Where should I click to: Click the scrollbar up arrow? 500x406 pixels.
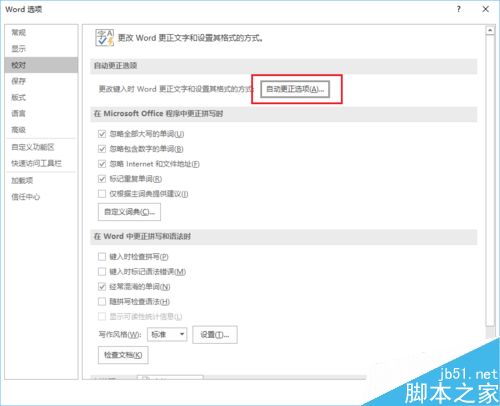click(490, 30)
